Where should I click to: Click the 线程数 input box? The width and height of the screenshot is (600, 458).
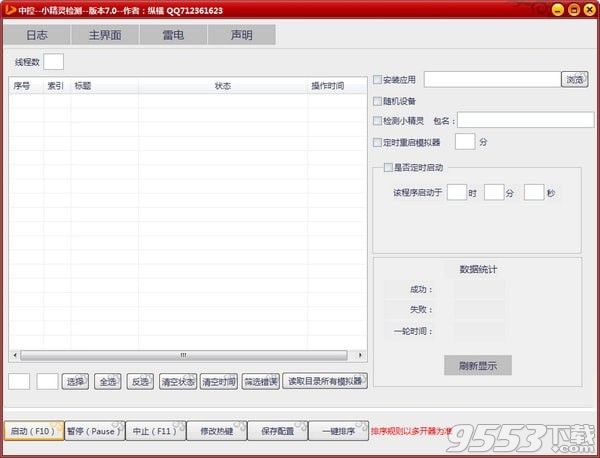[x=54, y=62]
